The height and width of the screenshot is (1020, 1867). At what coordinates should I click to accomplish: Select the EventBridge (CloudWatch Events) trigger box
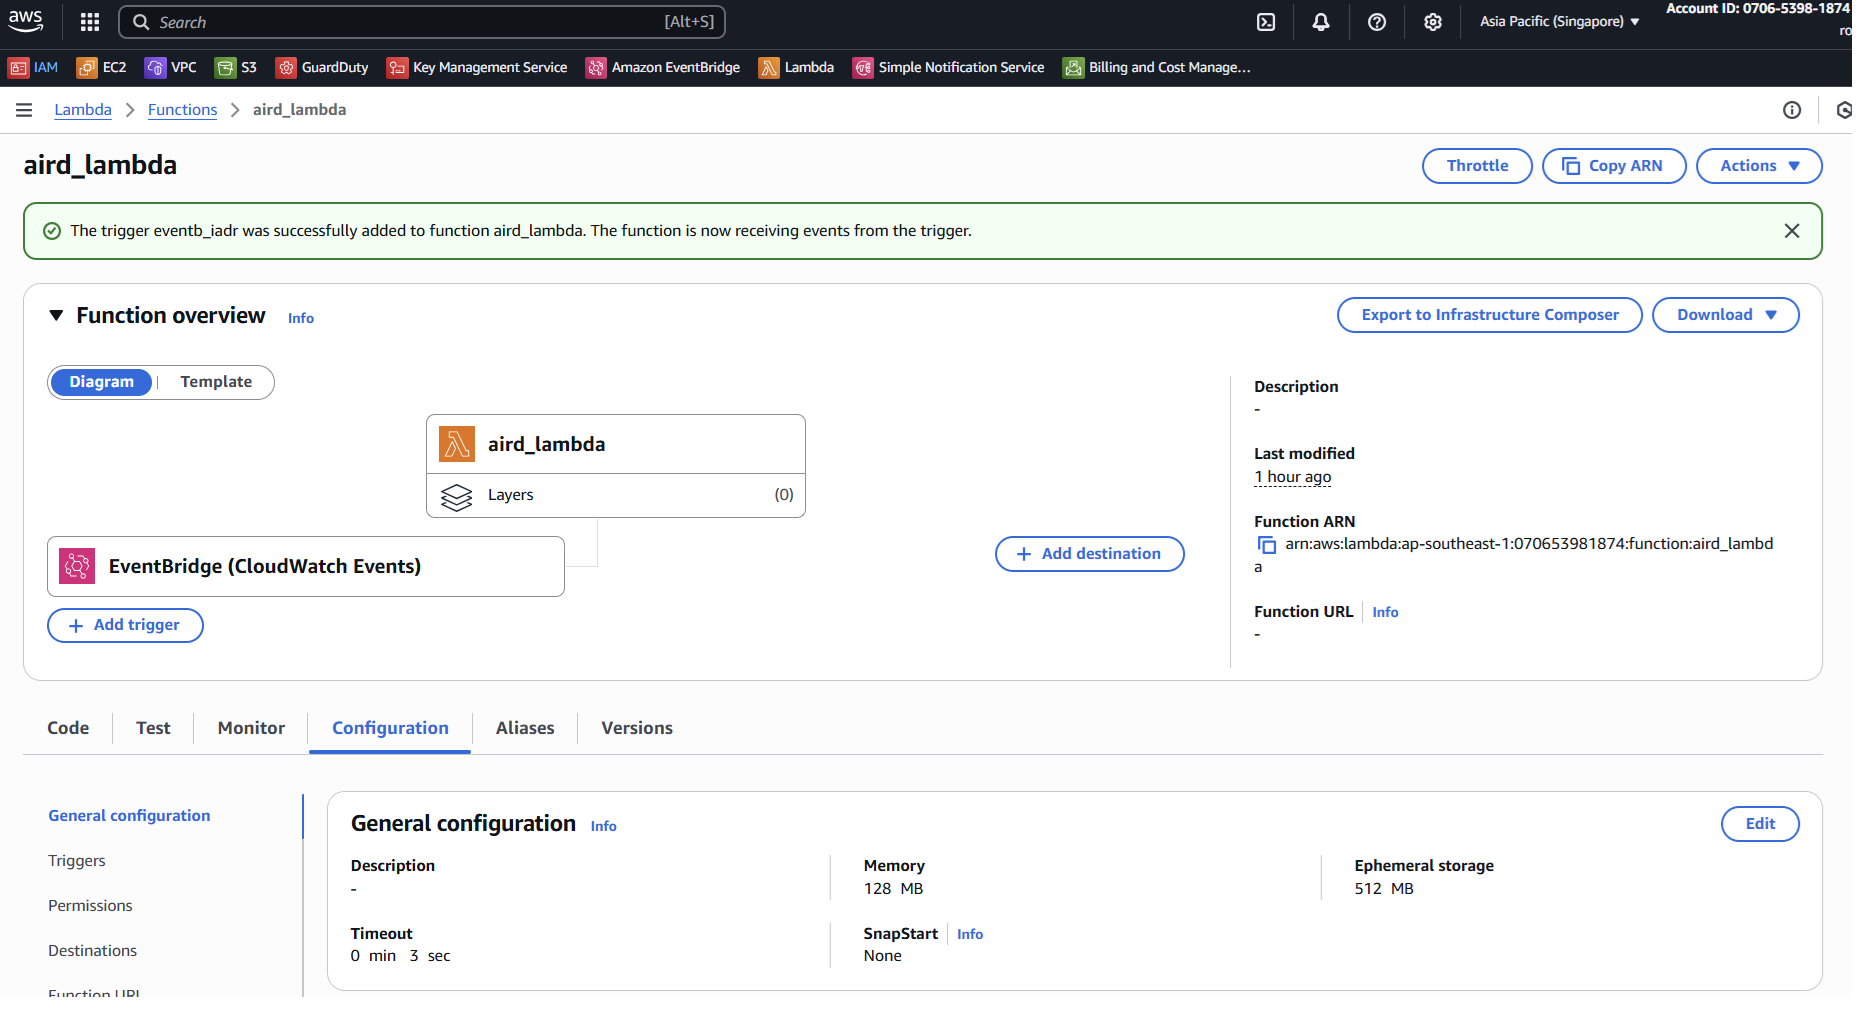click(x=306, y=567)
